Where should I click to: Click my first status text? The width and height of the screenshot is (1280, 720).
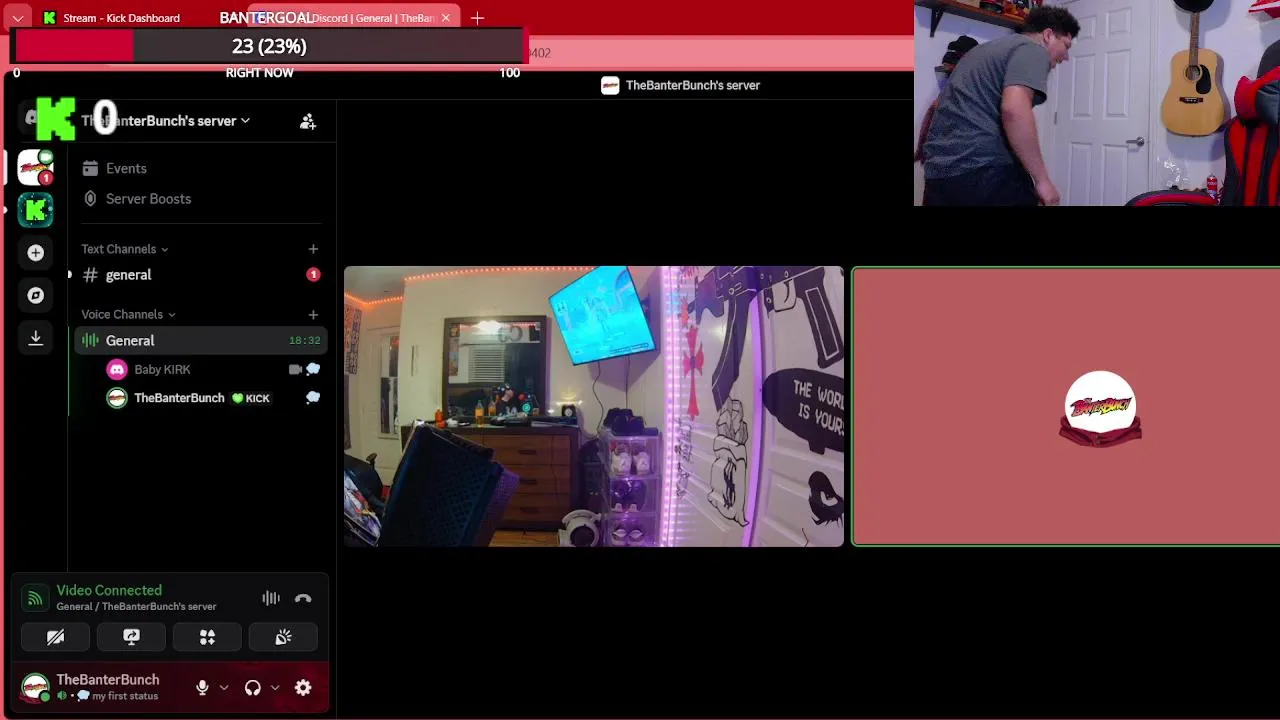[125, 696]
